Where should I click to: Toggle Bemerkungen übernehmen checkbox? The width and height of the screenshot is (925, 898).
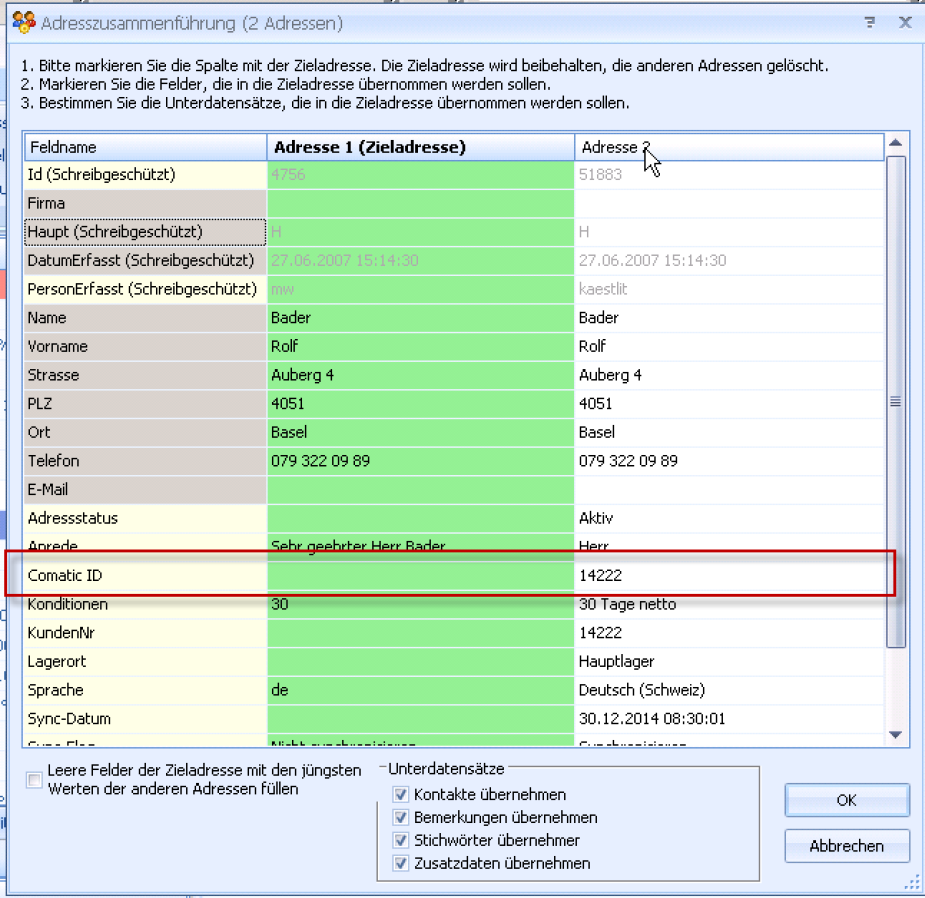pyautogui.click(x=401, y=817)
